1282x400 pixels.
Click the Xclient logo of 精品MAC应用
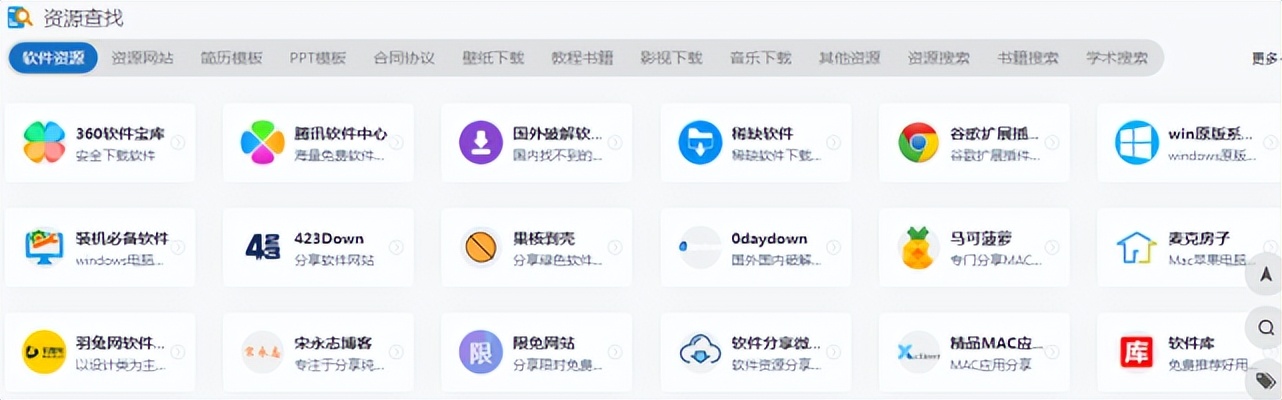(x=918, y=353)
